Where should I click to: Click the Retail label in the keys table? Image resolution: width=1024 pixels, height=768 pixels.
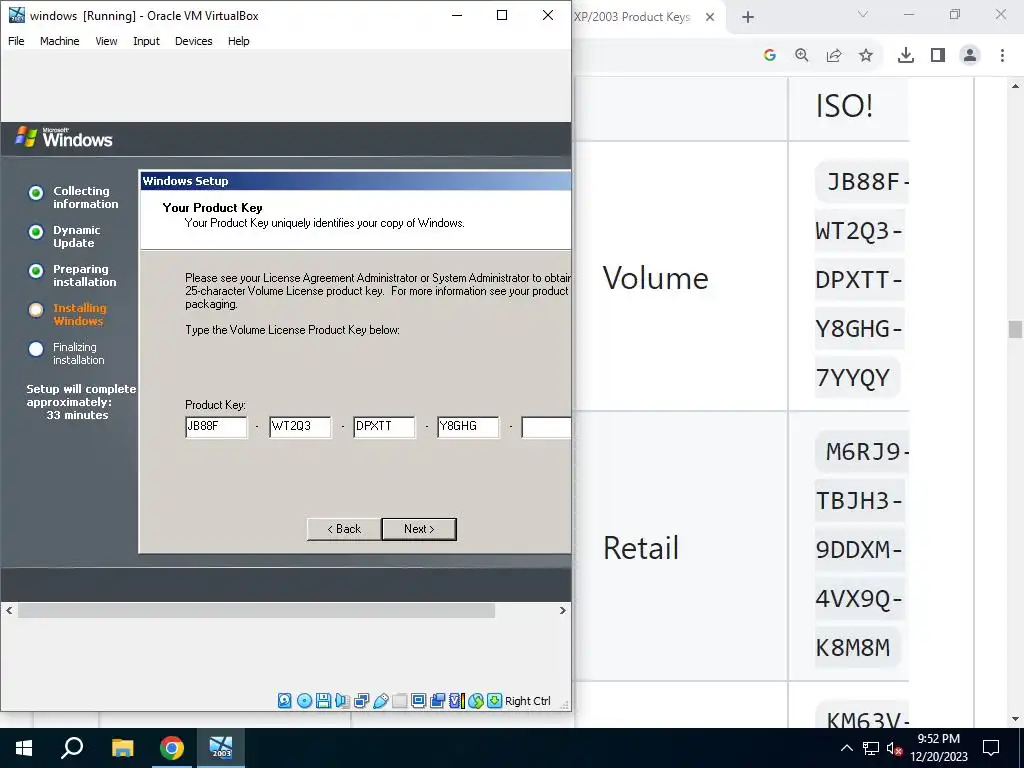point(641,548)
